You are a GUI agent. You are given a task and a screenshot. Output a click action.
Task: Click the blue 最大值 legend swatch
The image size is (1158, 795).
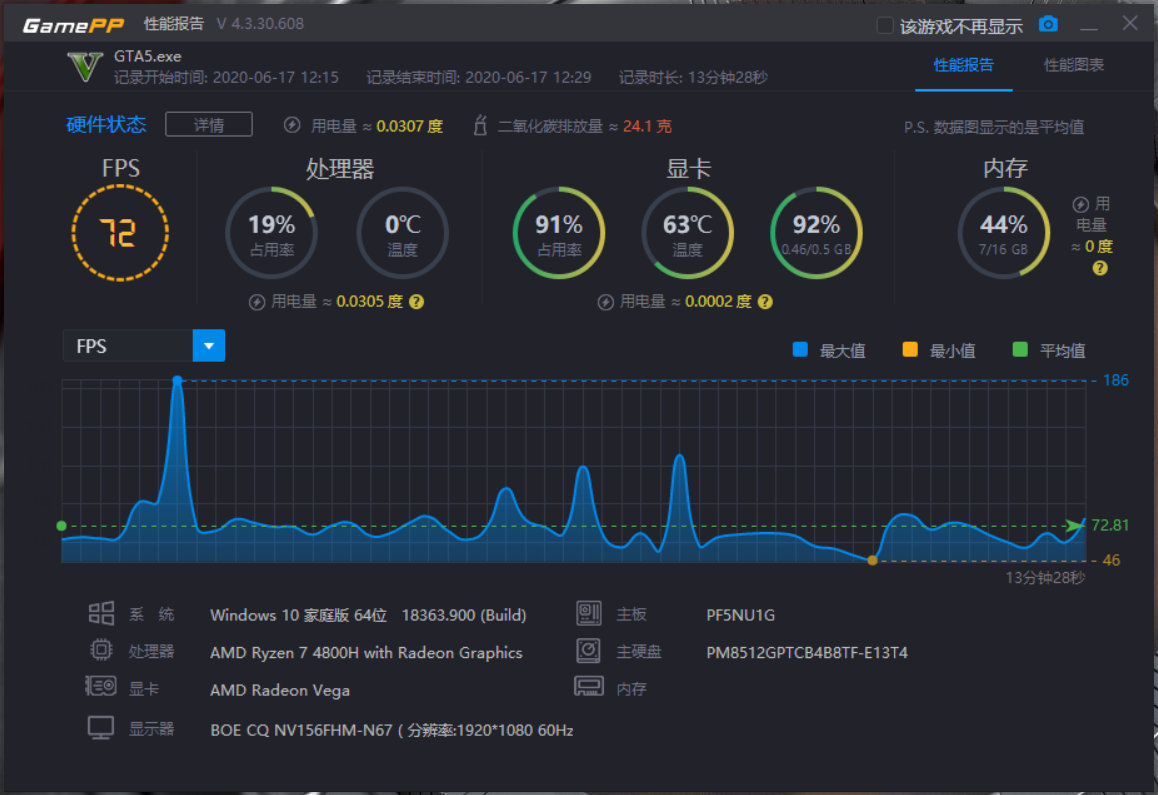pos(800,349)
